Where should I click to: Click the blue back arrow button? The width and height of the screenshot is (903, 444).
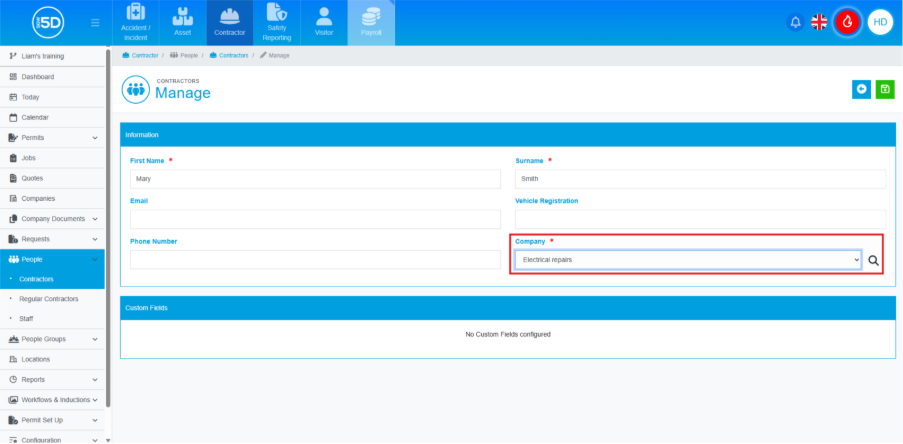coord(862,89)
